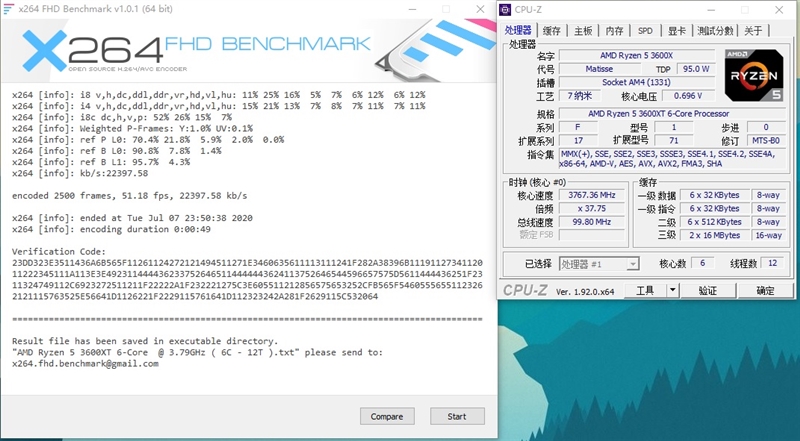Click the x264.fhd.benchmark@gmail.com address text

click(x=85, y=363)
